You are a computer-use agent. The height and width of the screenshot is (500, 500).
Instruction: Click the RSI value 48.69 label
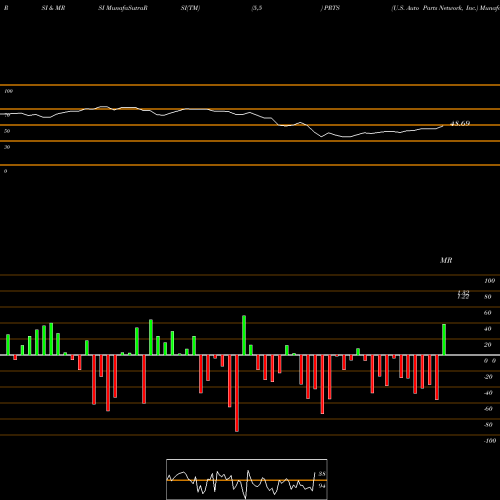click(460, 123)
